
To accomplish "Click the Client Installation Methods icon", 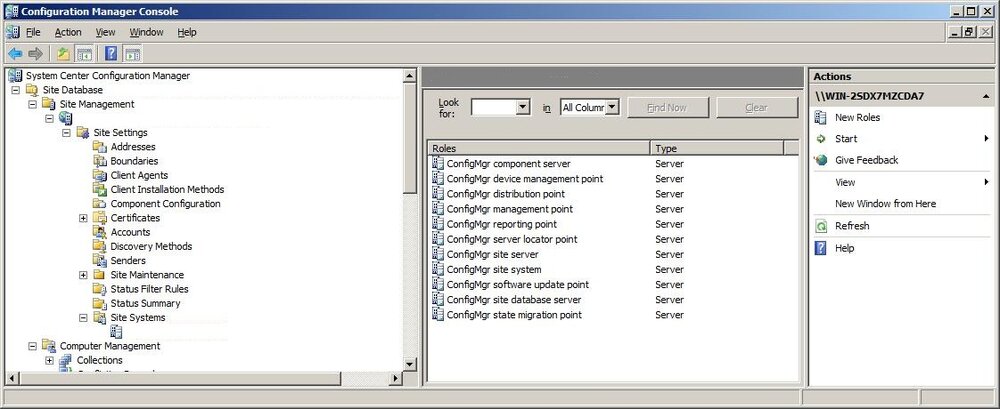I will pos(99,190).
